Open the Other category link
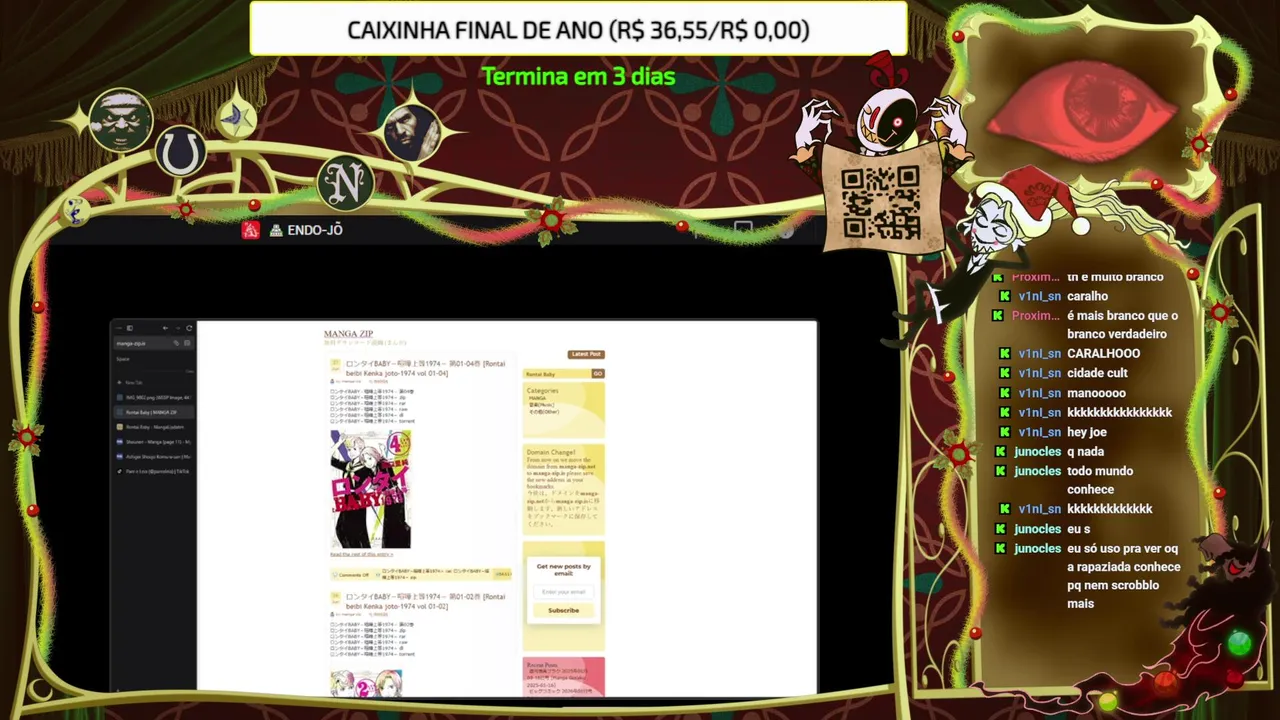Image resolution: width=1280 pixels, height=720 pixels. coord(544,412)
